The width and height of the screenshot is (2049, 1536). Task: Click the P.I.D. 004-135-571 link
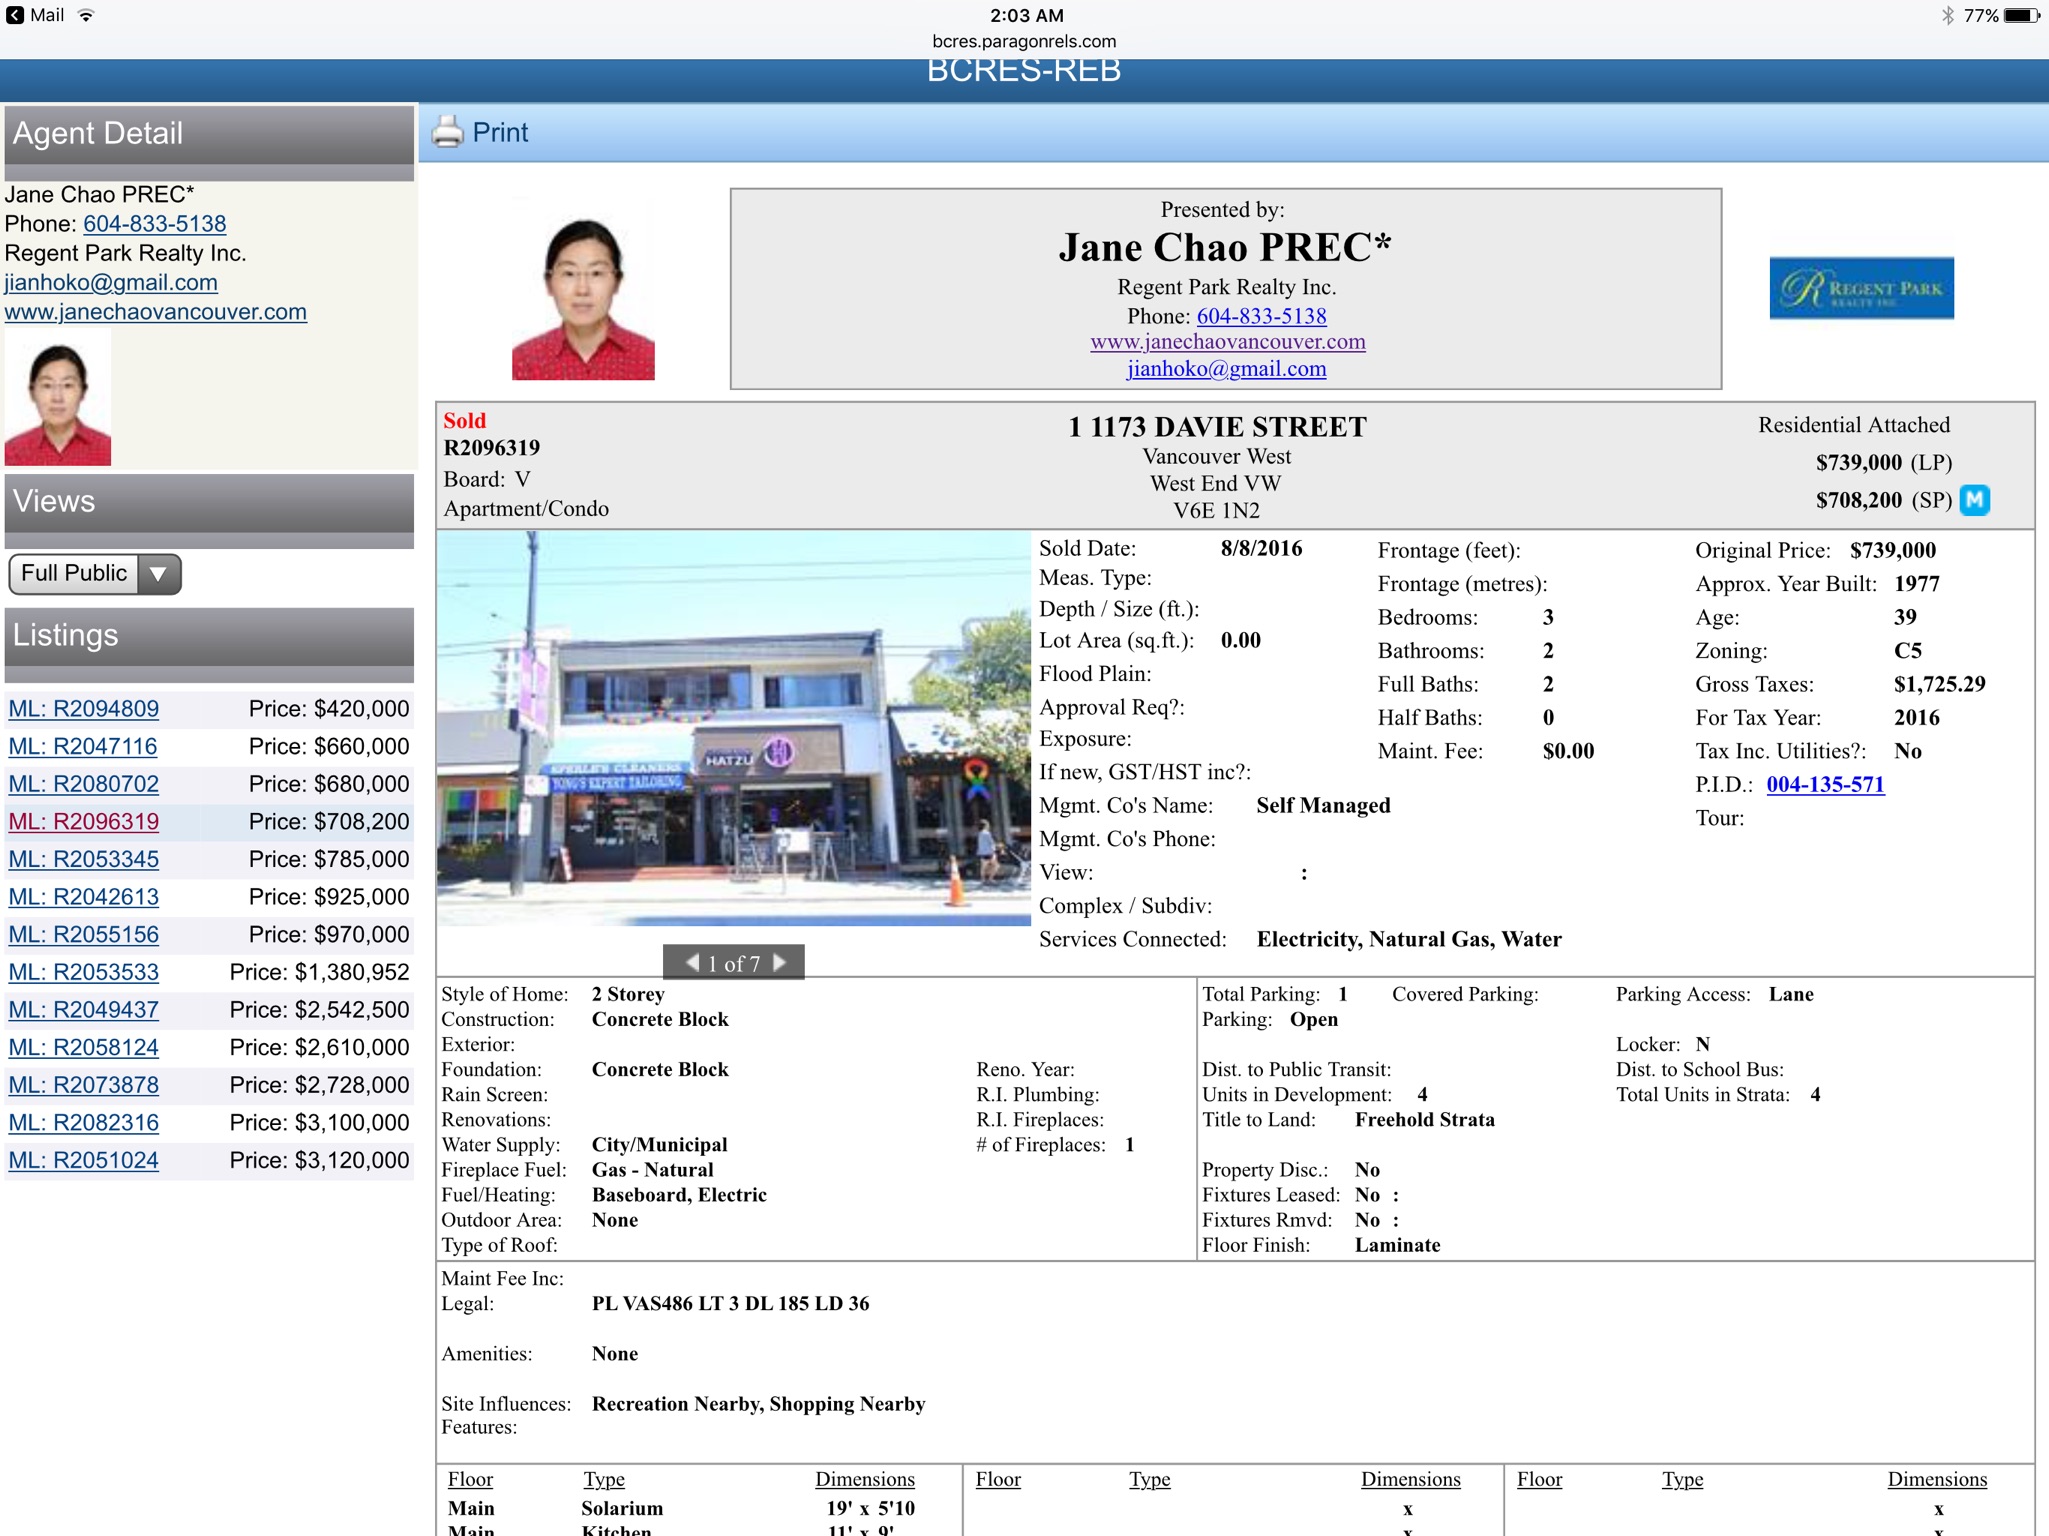click(x=1824, y=784)
